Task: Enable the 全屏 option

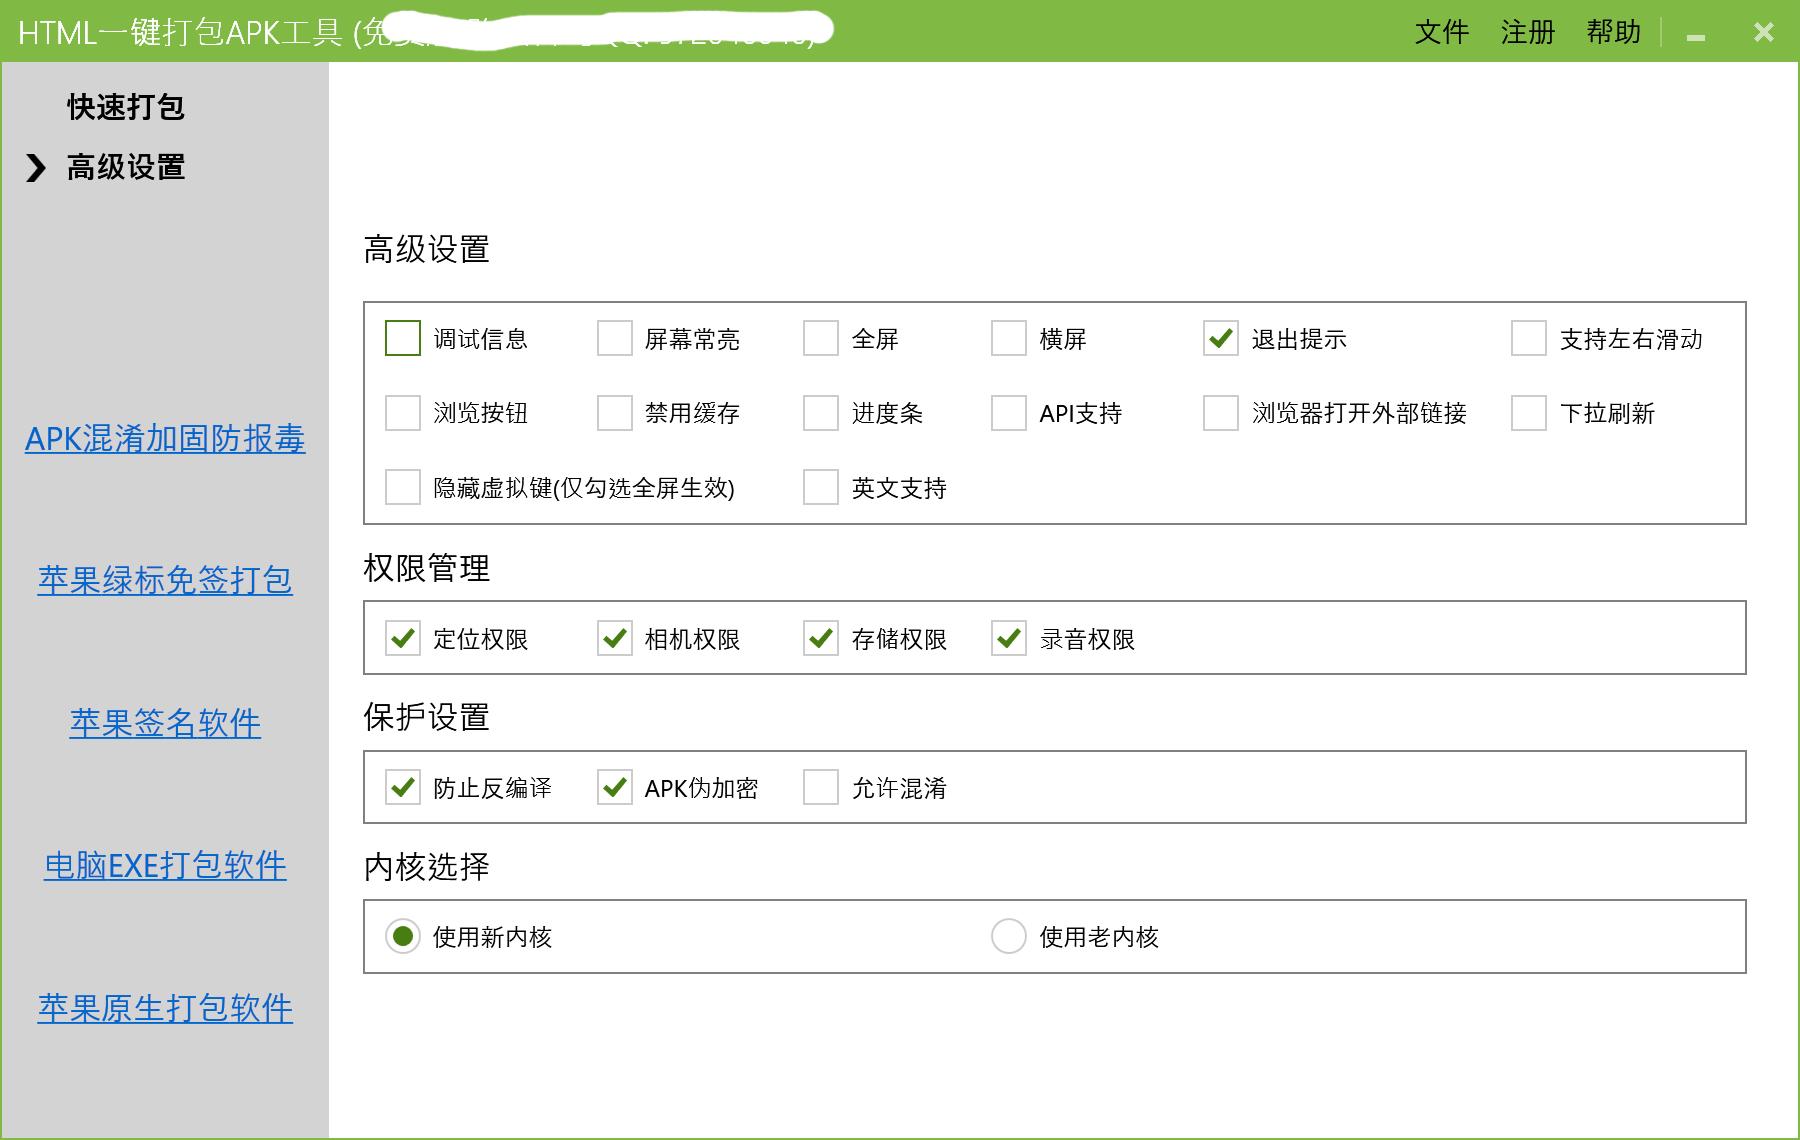Action: pyautogui.click(x=820, y=339)
